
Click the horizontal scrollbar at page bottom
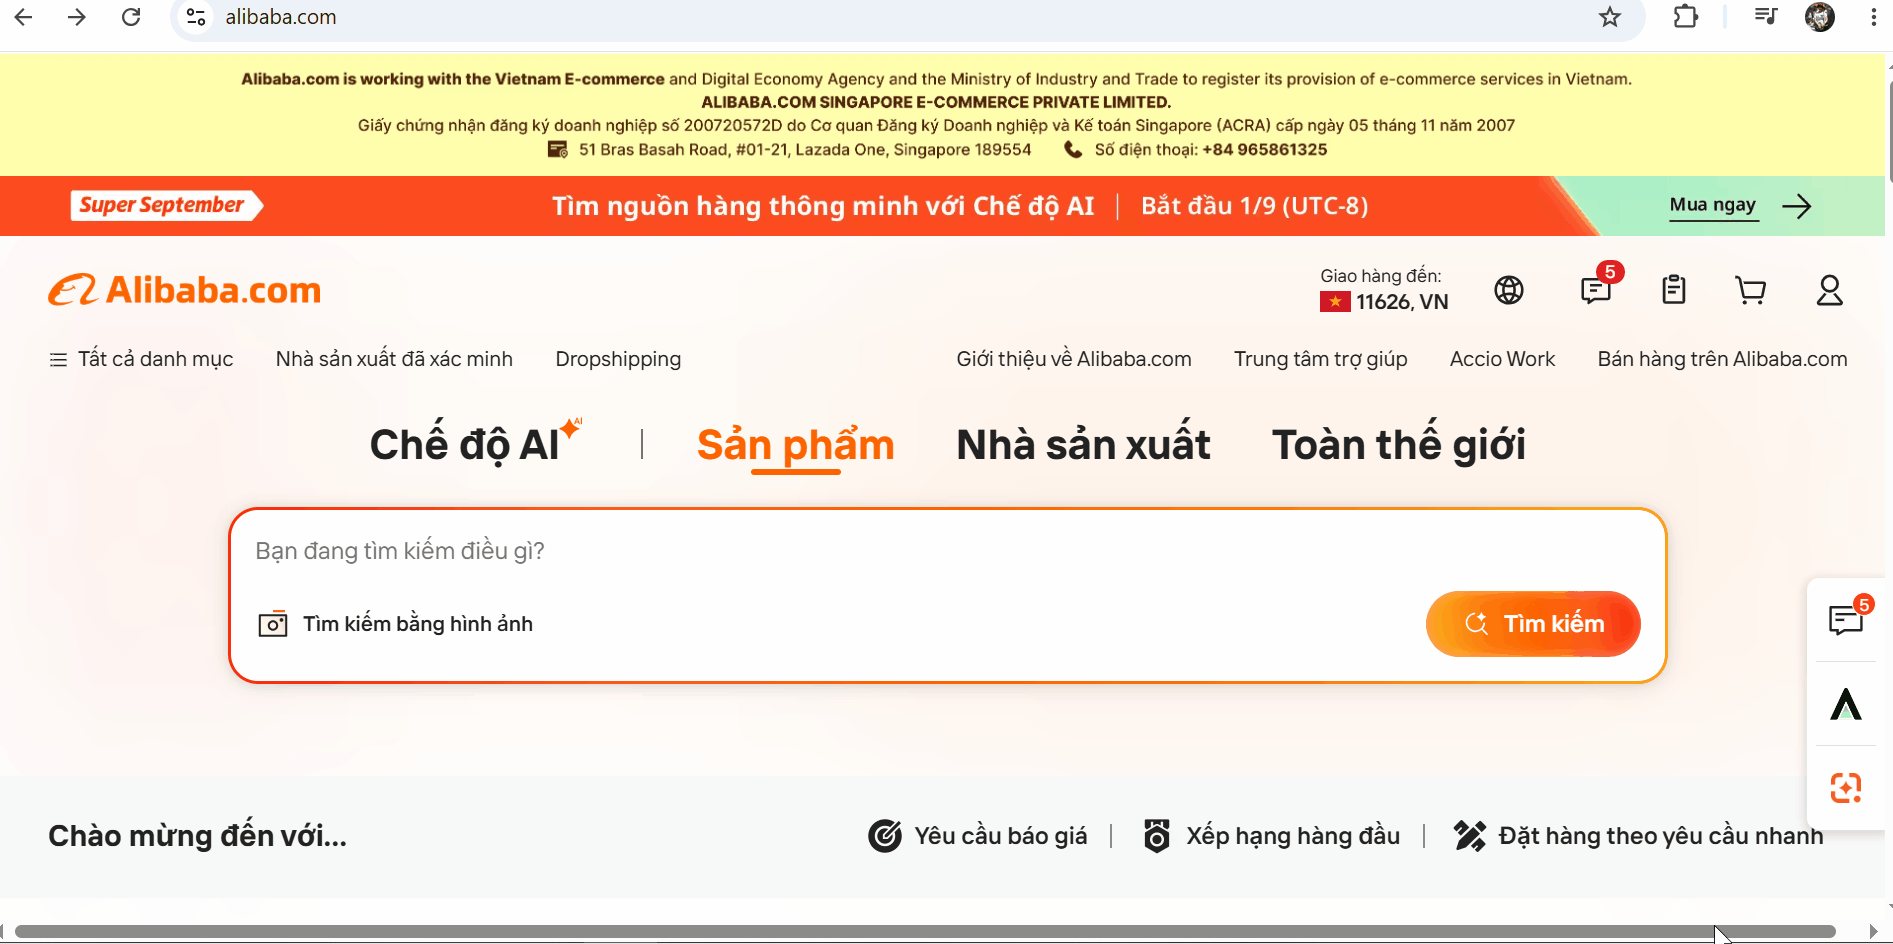925,931
